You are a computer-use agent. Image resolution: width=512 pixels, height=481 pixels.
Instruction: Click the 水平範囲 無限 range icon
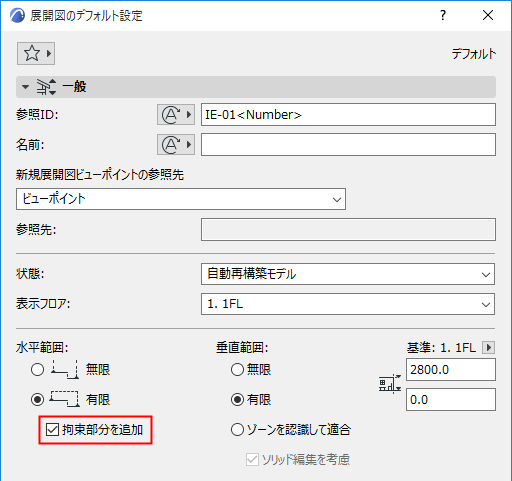65,369
